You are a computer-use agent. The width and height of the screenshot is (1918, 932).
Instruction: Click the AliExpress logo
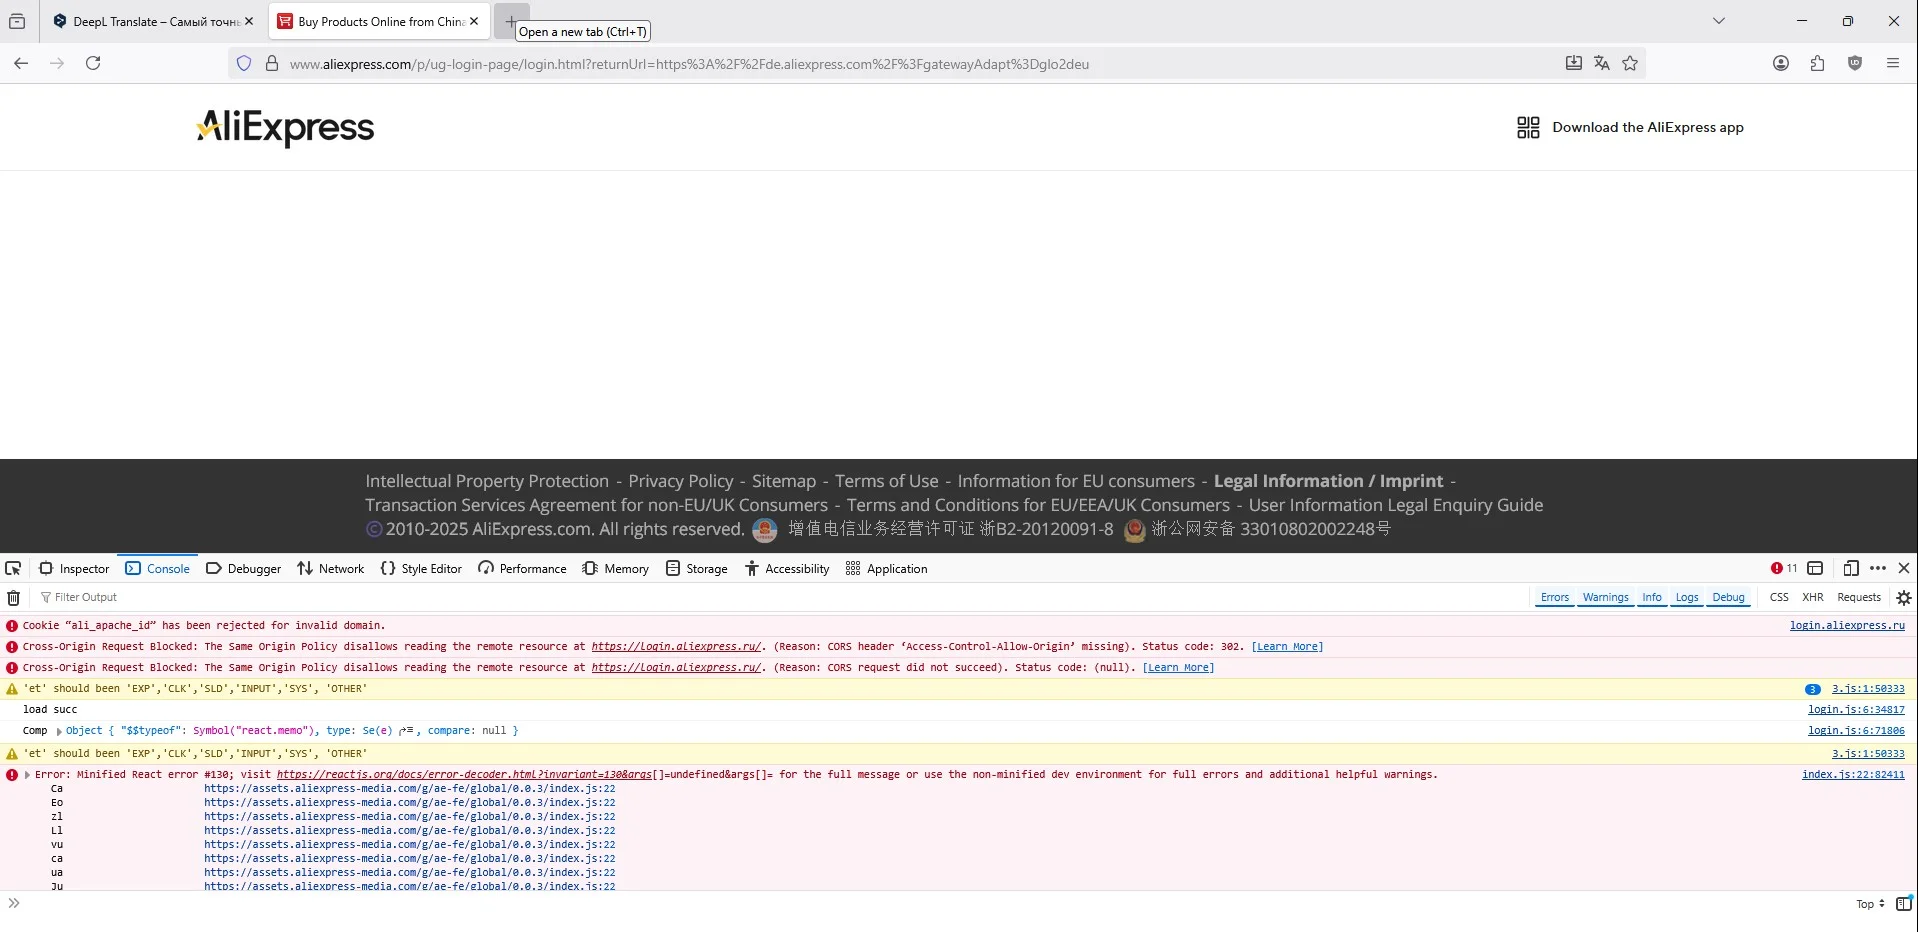click(285, 128)
